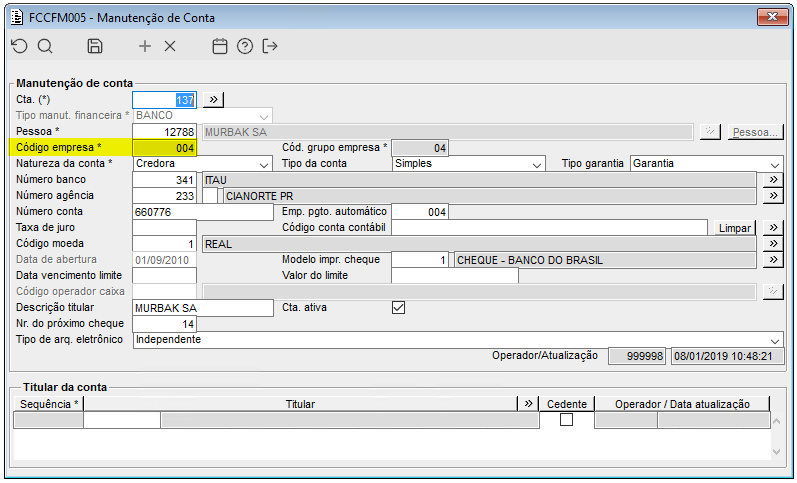Click the document icon in the title bar
The image size is (797, 483).
[17, 18]
